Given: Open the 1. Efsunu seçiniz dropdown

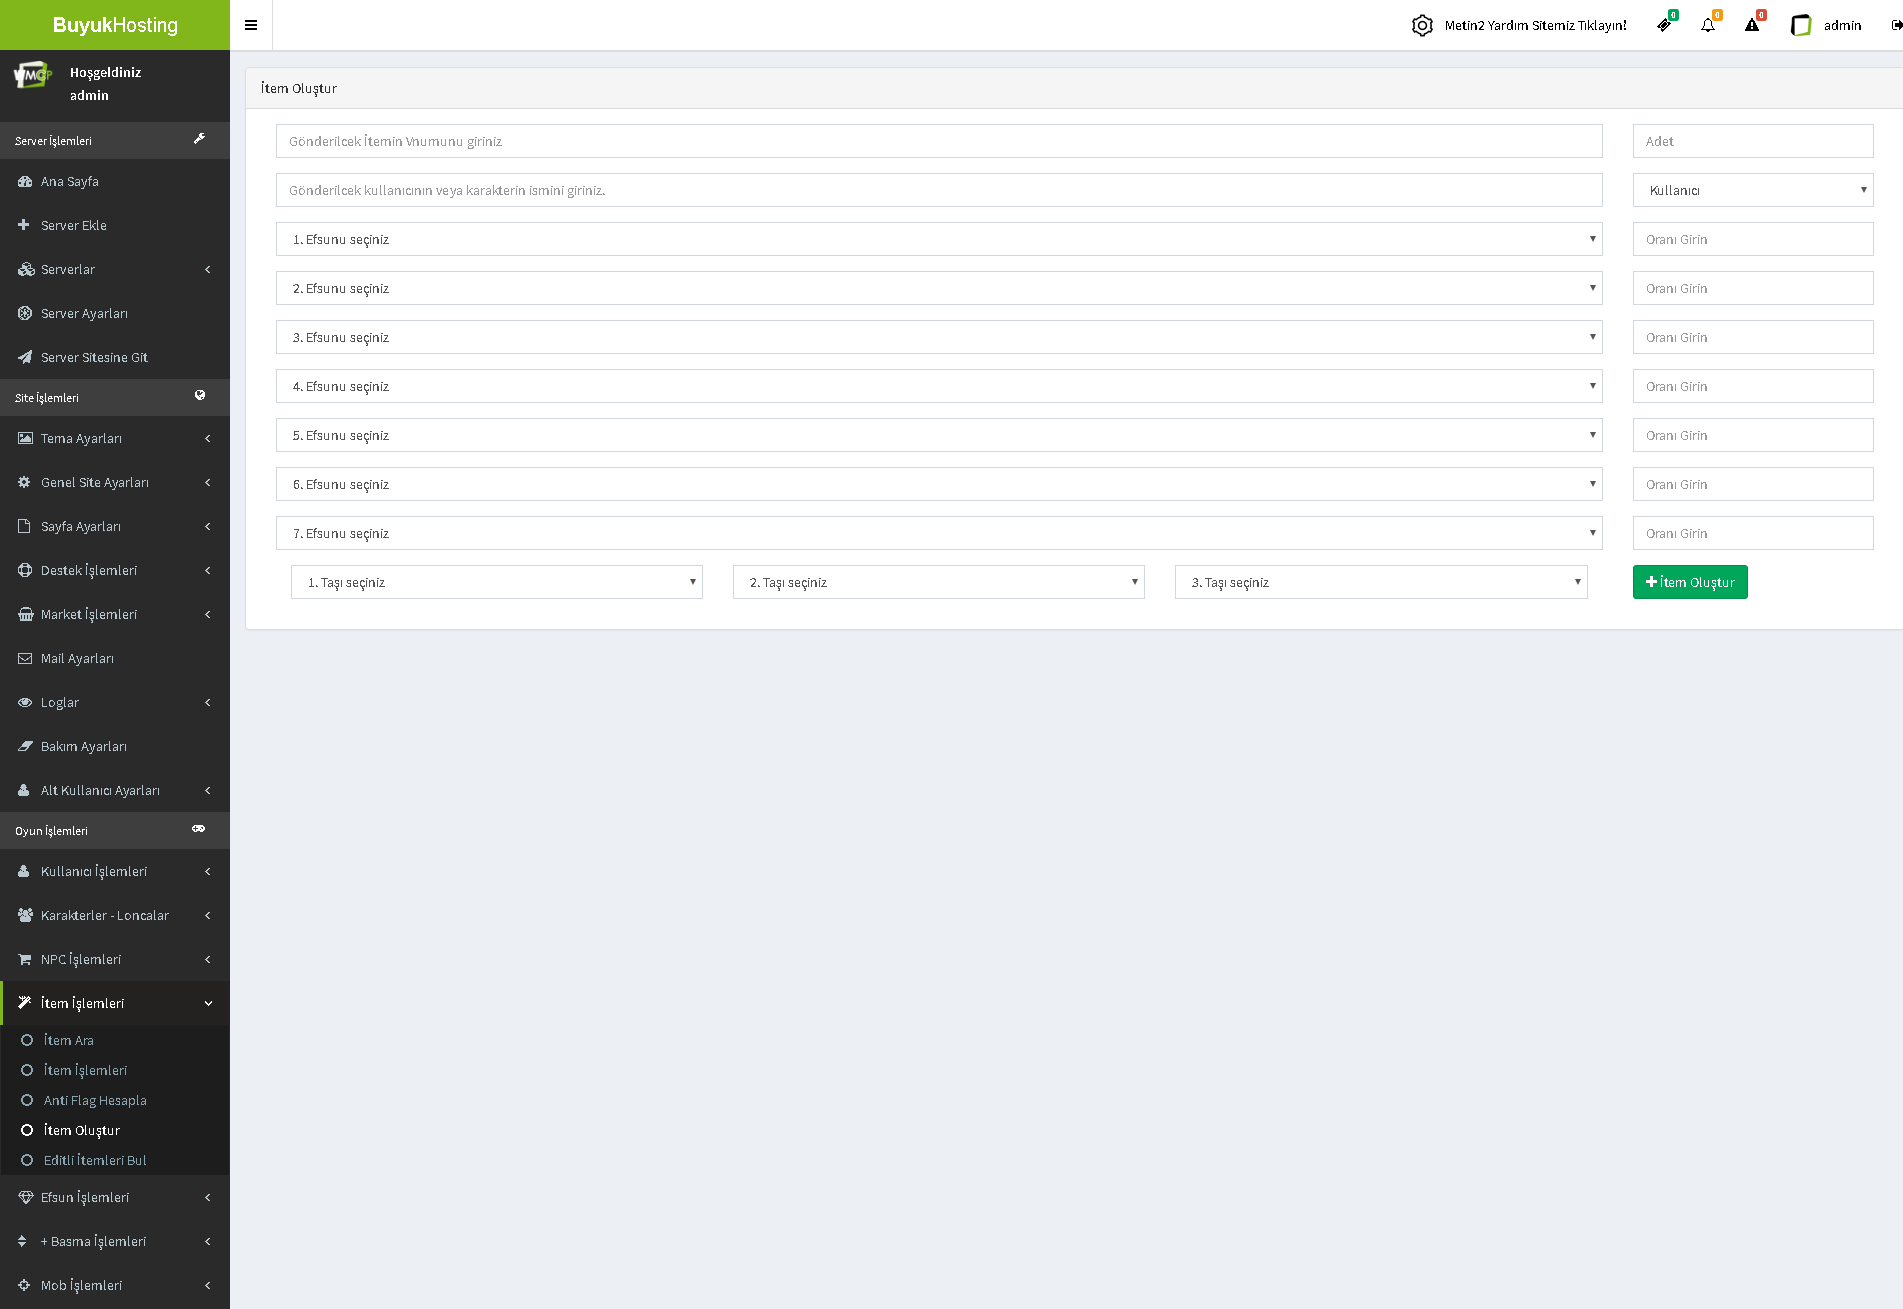Looking at the screenshot, I should click(938, 239).
